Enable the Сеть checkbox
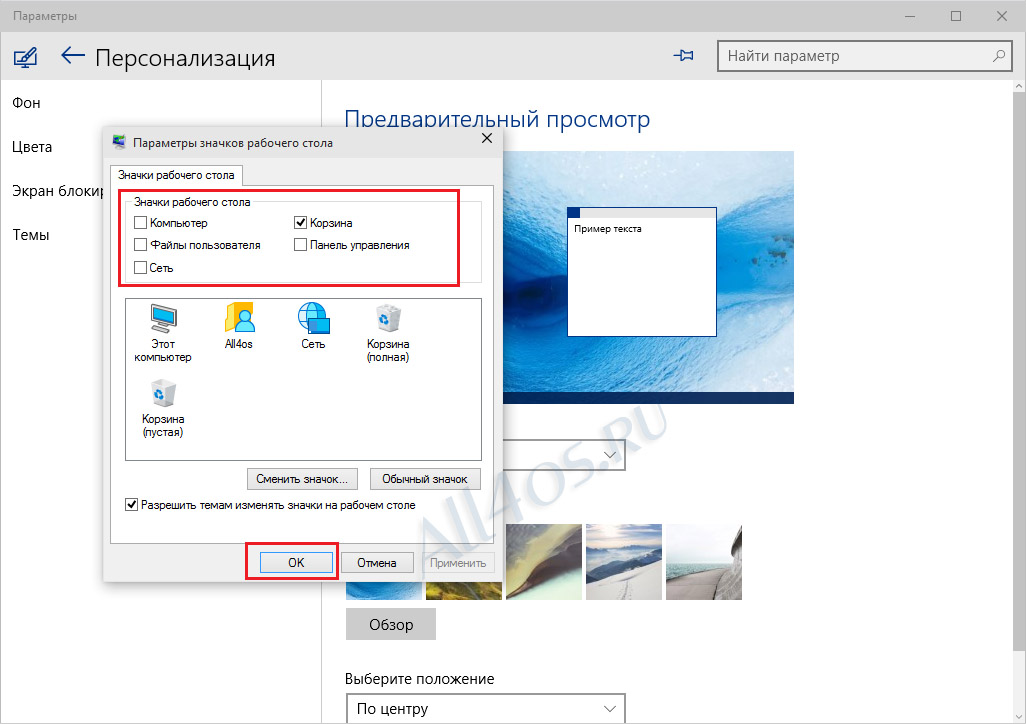Viewport: 1026px width, 724px height. 140,268
